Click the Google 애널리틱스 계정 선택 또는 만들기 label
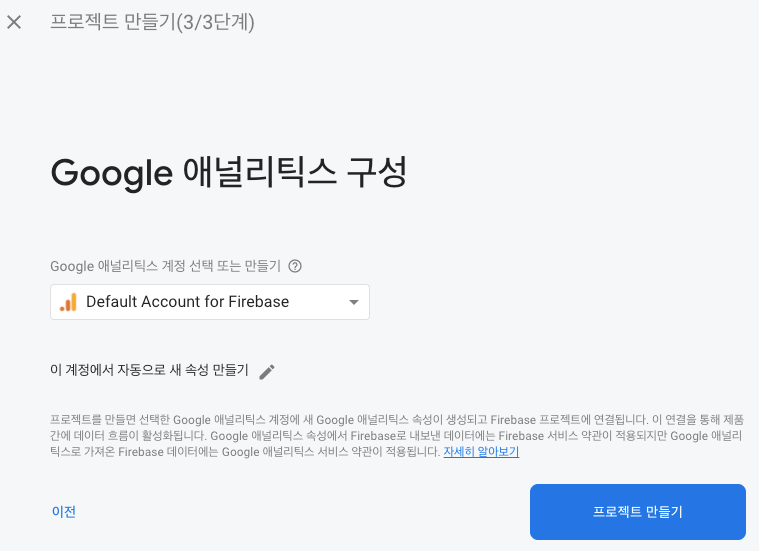This screenshot has height=551, width=759. coord(166,266)
